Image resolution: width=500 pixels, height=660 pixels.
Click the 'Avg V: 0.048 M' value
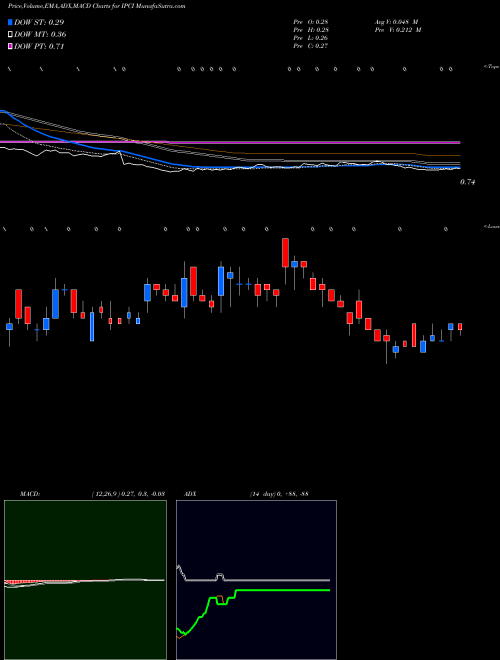pyautogui.click(x=397, y=22)
